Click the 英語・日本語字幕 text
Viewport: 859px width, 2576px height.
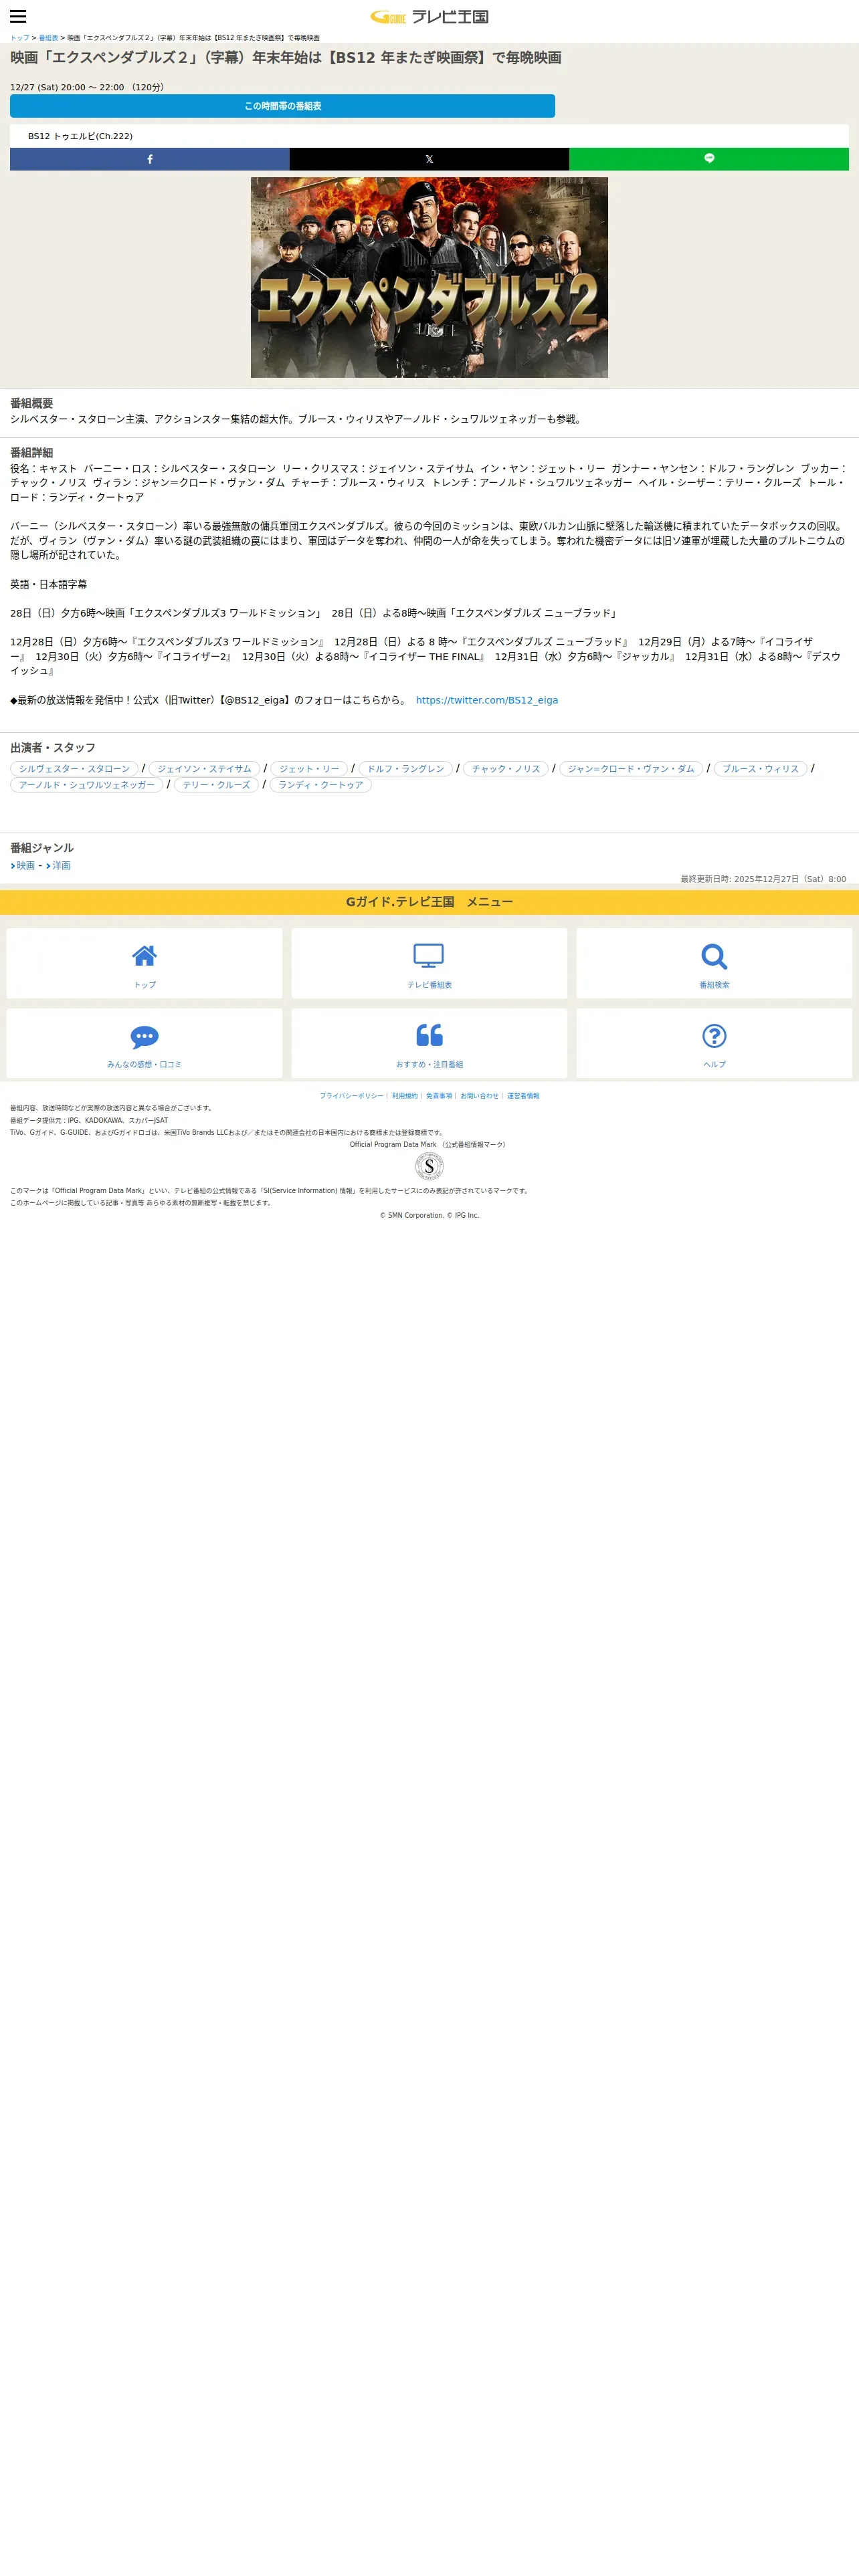[48, 584]
